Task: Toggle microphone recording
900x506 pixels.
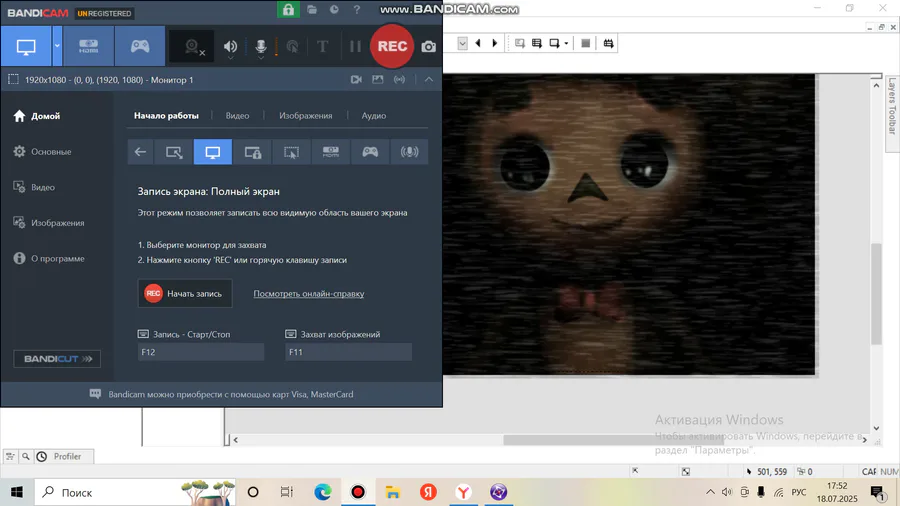Action: point(261,47)
